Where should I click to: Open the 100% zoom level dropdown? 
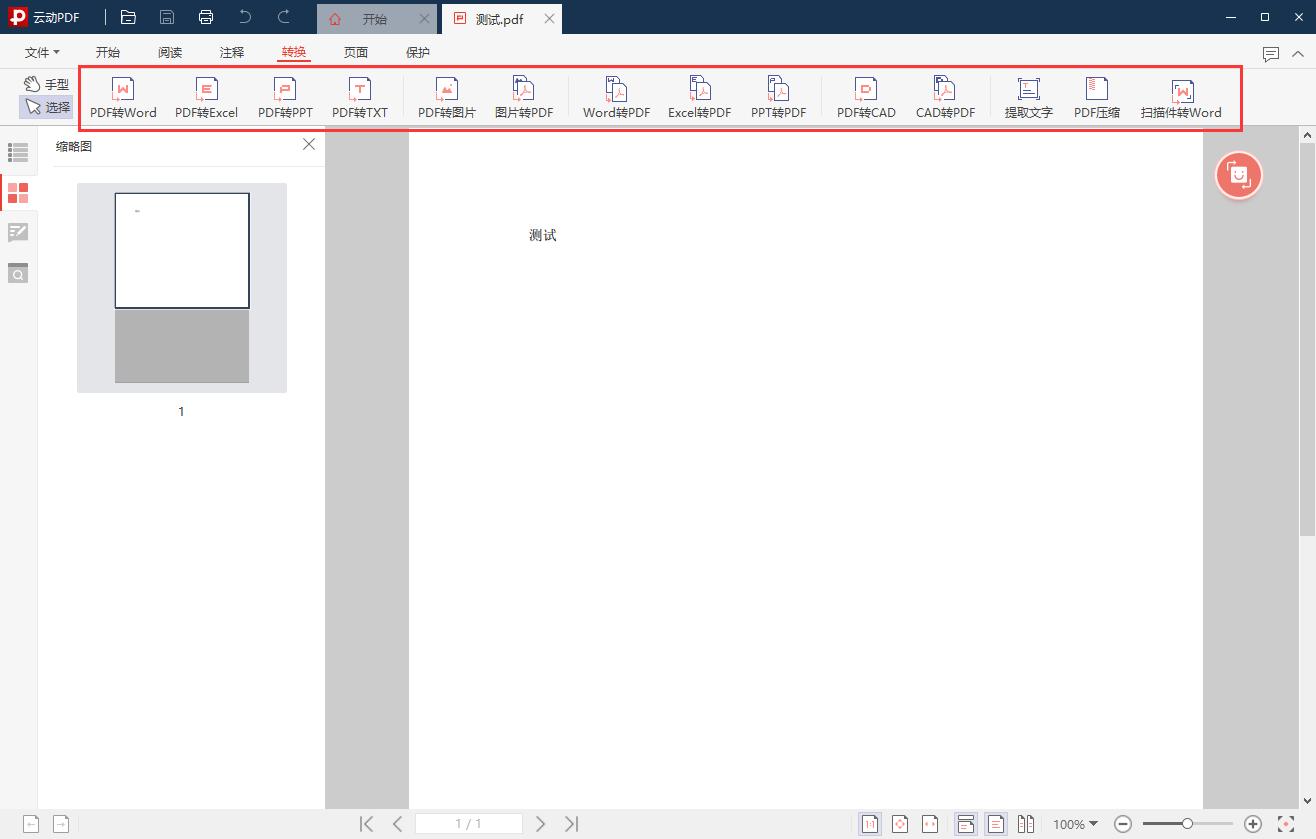pos(1075,824)
